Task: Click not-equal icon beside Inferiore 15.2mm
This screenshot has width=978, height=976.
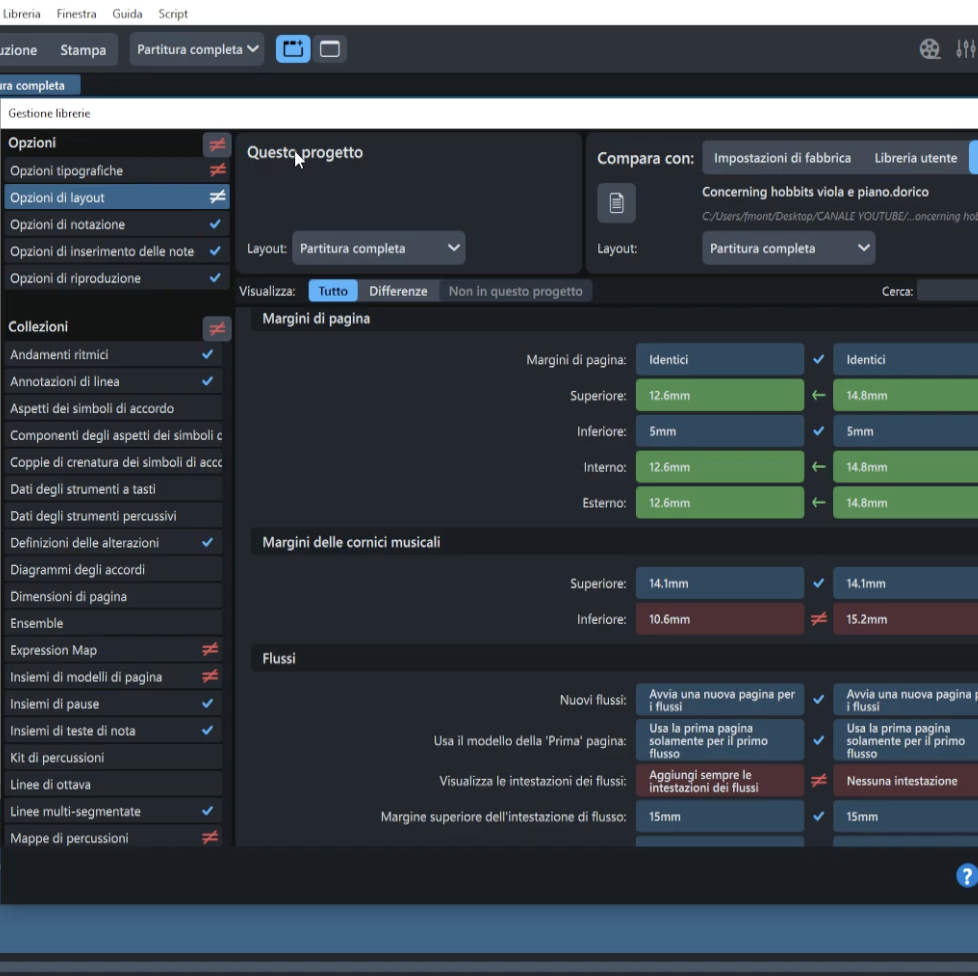Action: click(818, 620)
